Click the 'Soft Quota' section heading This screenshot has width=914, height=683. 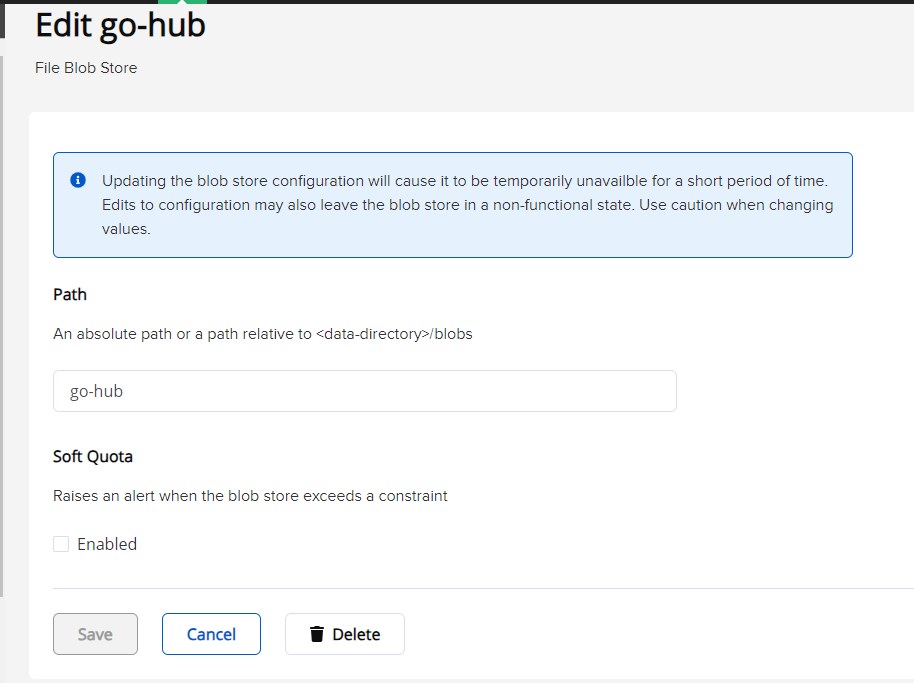tap(93, 456)
